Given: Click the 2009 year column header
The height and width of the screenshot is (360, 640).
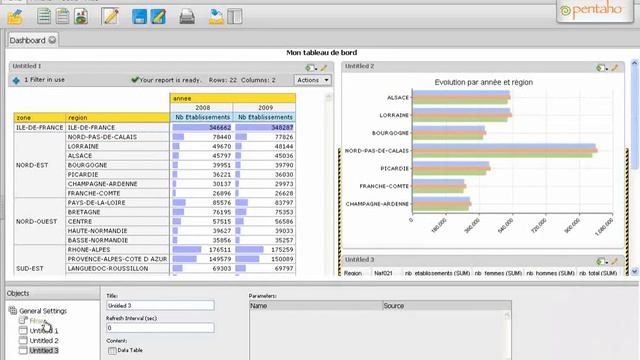Looking at the screenshot, I should coord(264,108).
